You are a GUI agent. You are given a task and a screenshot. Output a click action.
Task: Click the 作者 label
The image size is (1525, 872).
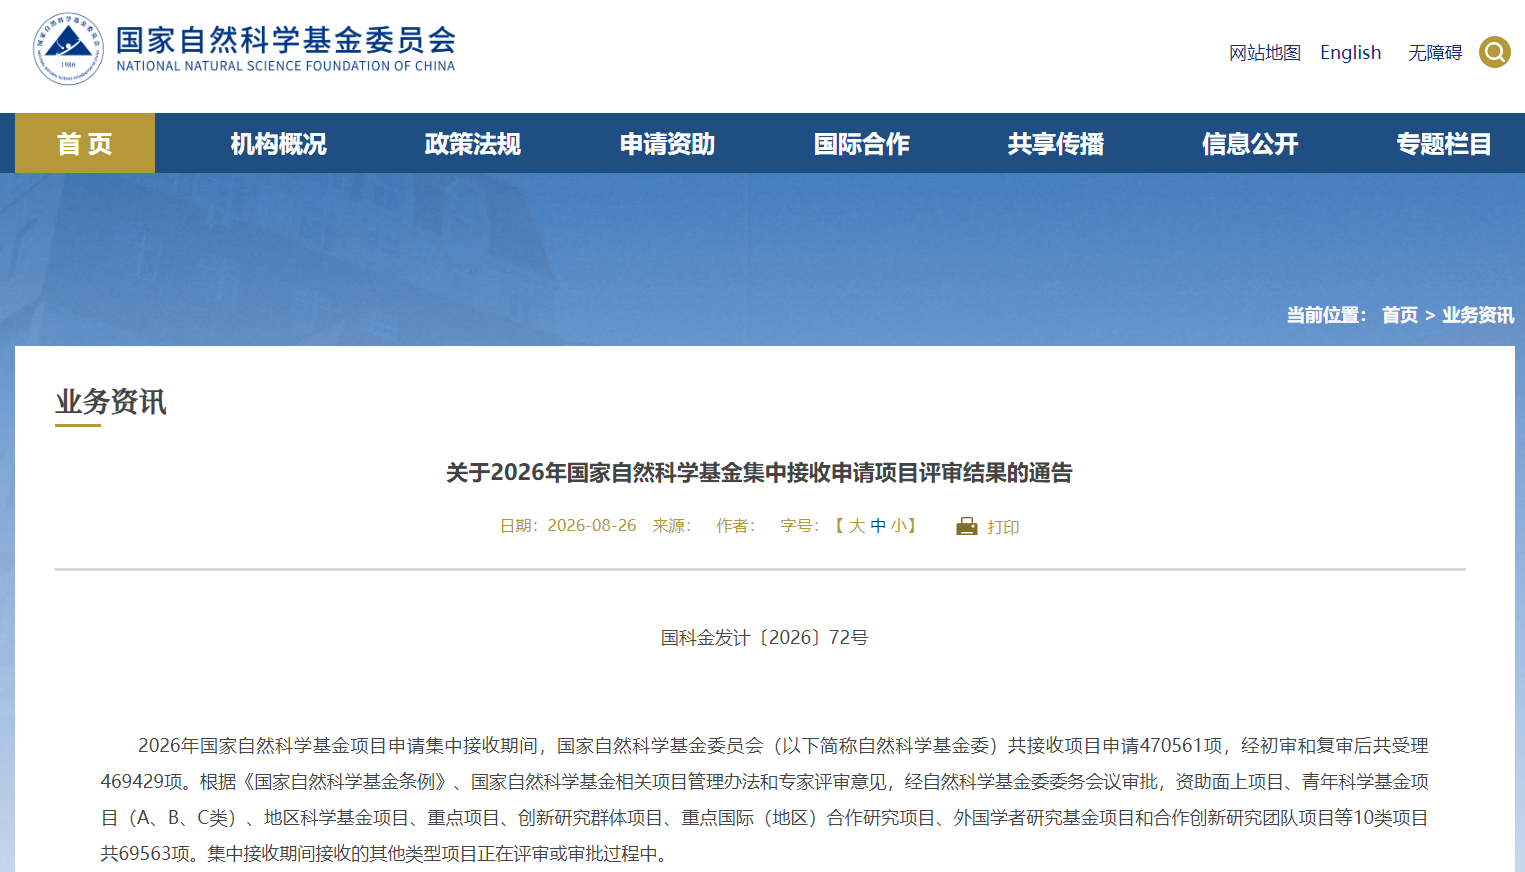(736, 526)
